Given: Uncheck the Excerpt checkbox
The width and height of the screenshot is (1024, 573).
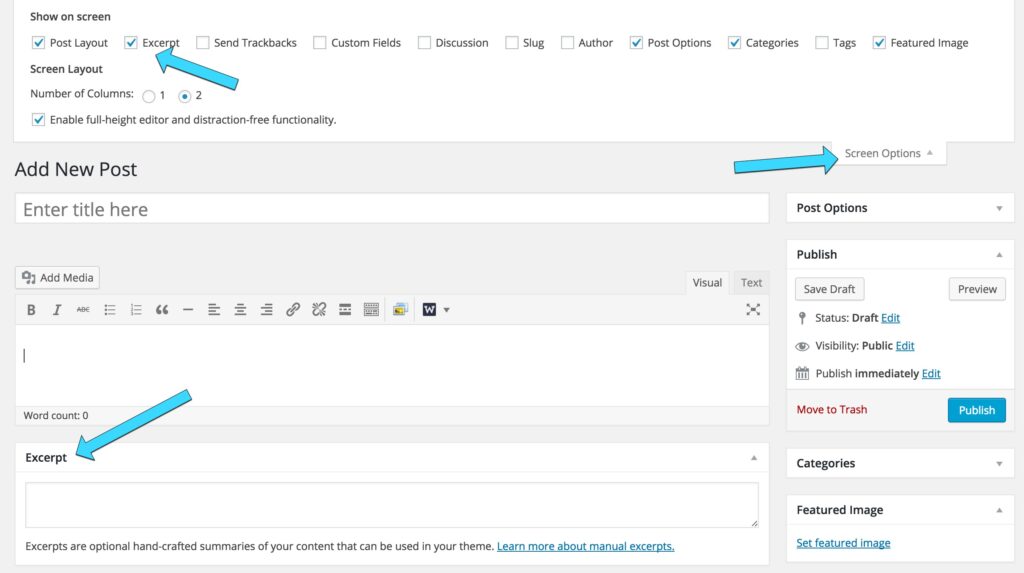Looking at the screenshot, I should pyautogui.click(x=131, y=42).
